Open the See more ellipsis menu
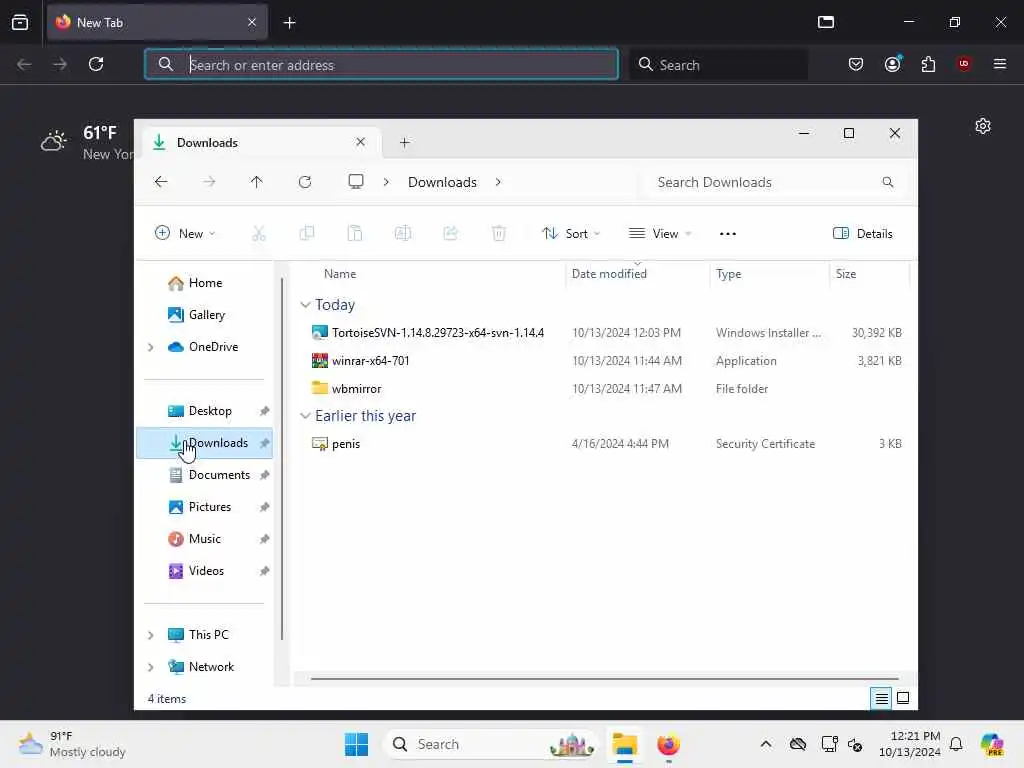The image size is (1024, 768). click(x=728, y=234)
